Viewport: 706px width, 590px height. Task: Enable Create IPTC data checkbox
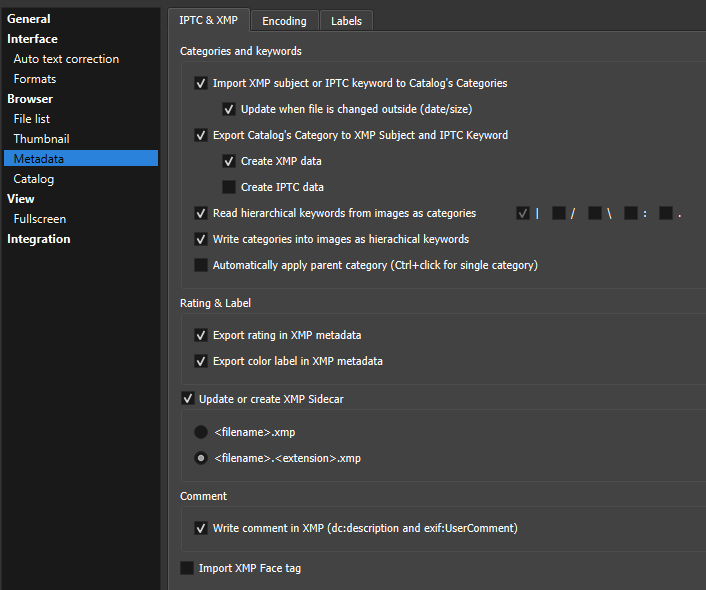[x=229, y=187]
